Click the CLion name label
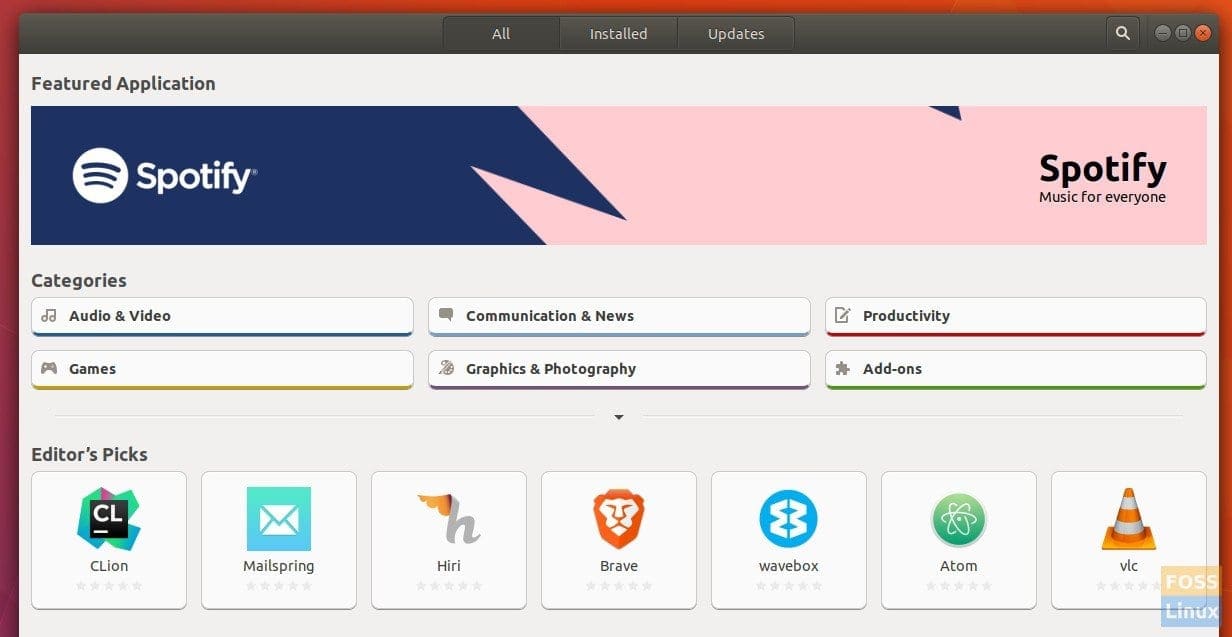Screen dimensions: 1232x637 pyautogui.click(x=109, y=566)
